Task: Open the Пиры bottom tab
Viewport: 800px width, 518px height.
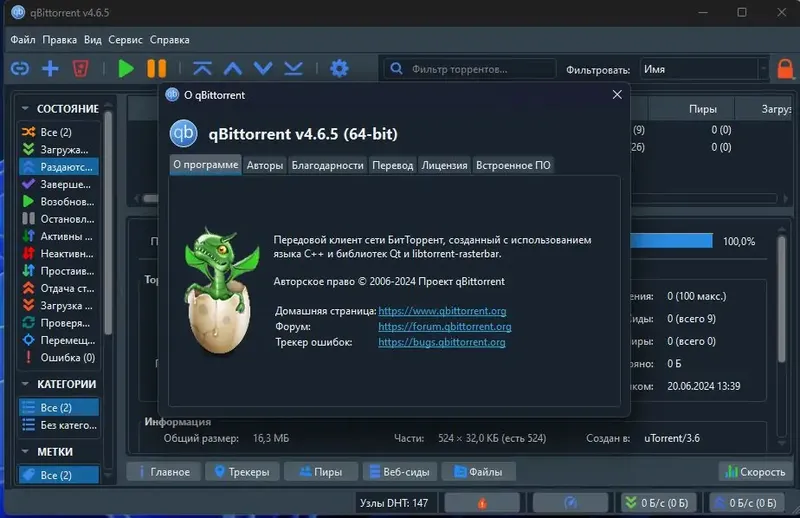Action: [x=321, y=472]
